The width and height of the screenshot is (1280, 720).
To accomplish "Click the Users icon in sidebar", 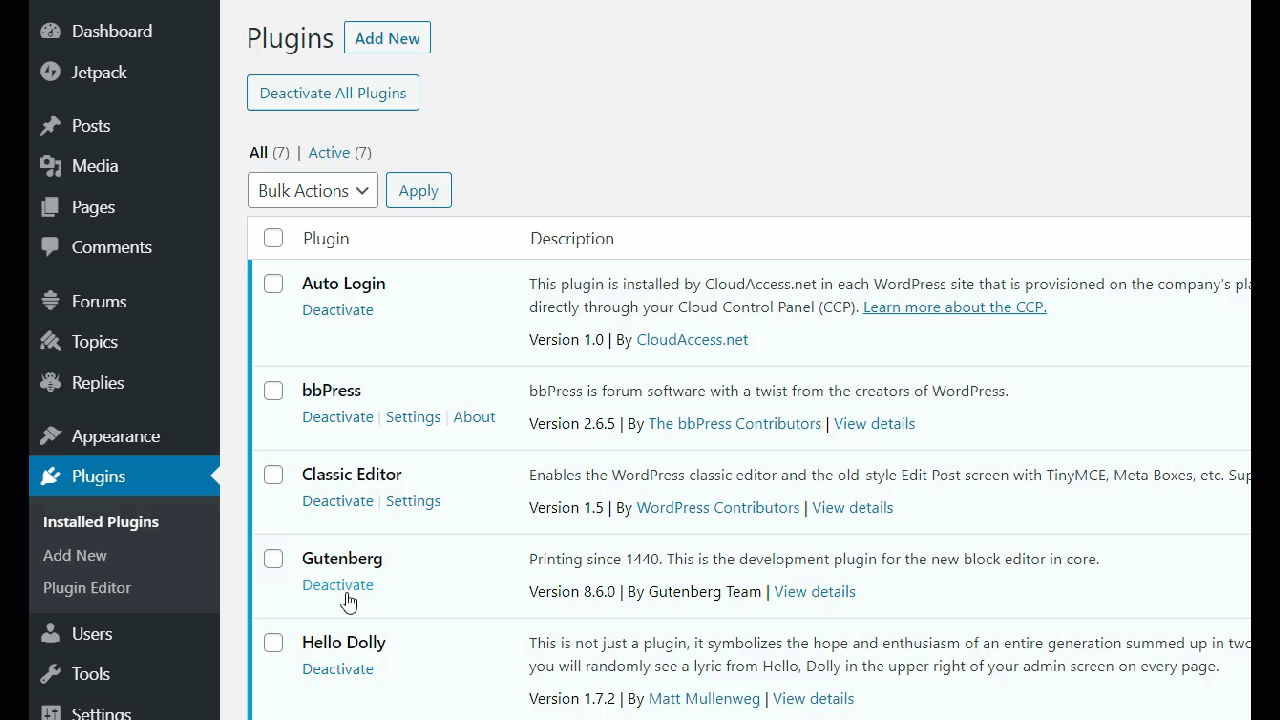I will tap(51, 634).
